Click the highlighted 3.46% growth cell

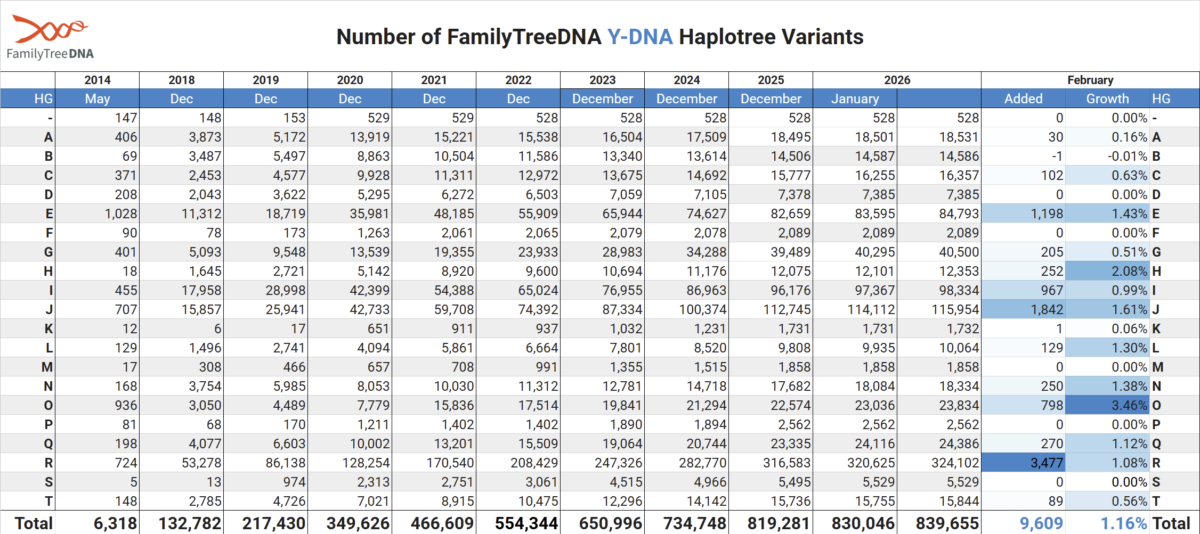point(1108,405)
